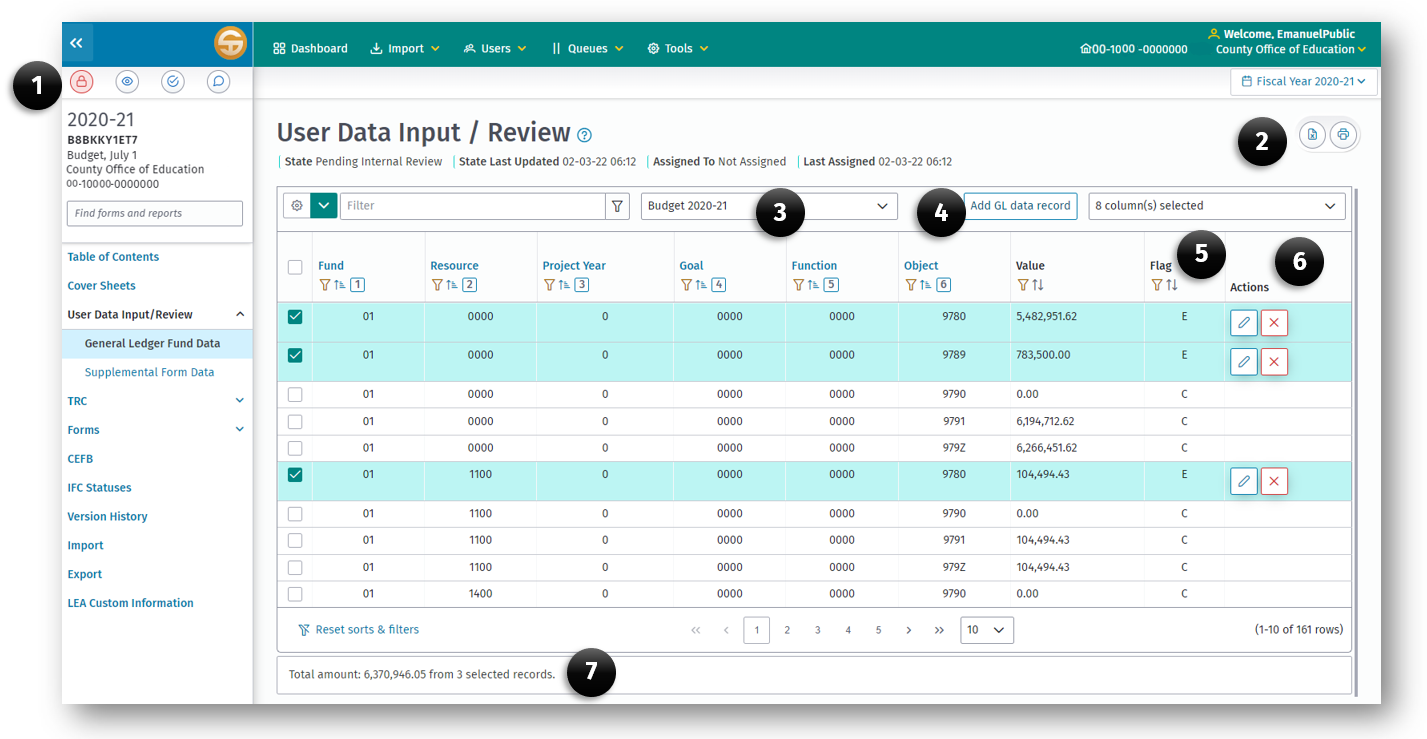Open the Import menu in the top bar

(x=404, y=47)
